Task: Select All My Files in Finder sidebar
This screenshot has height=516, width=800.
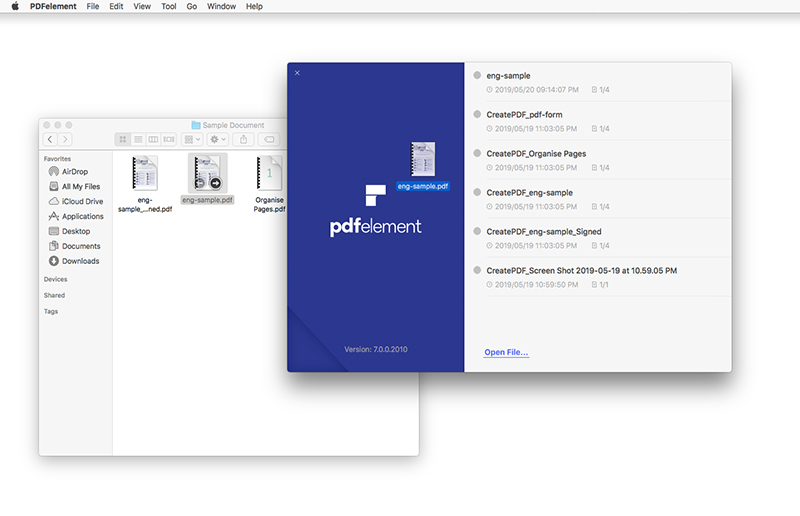Action: coord(75,186)
